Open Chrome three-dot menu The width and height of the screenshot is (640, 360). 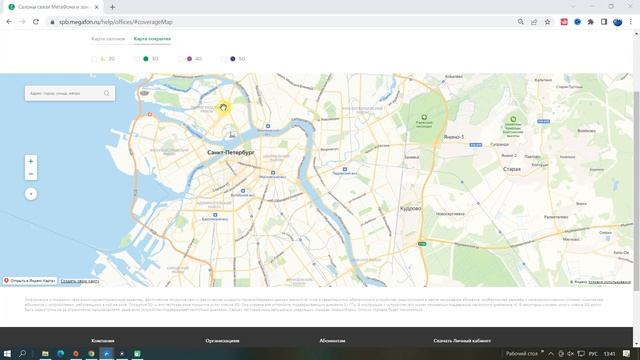[x=631, y=22]
